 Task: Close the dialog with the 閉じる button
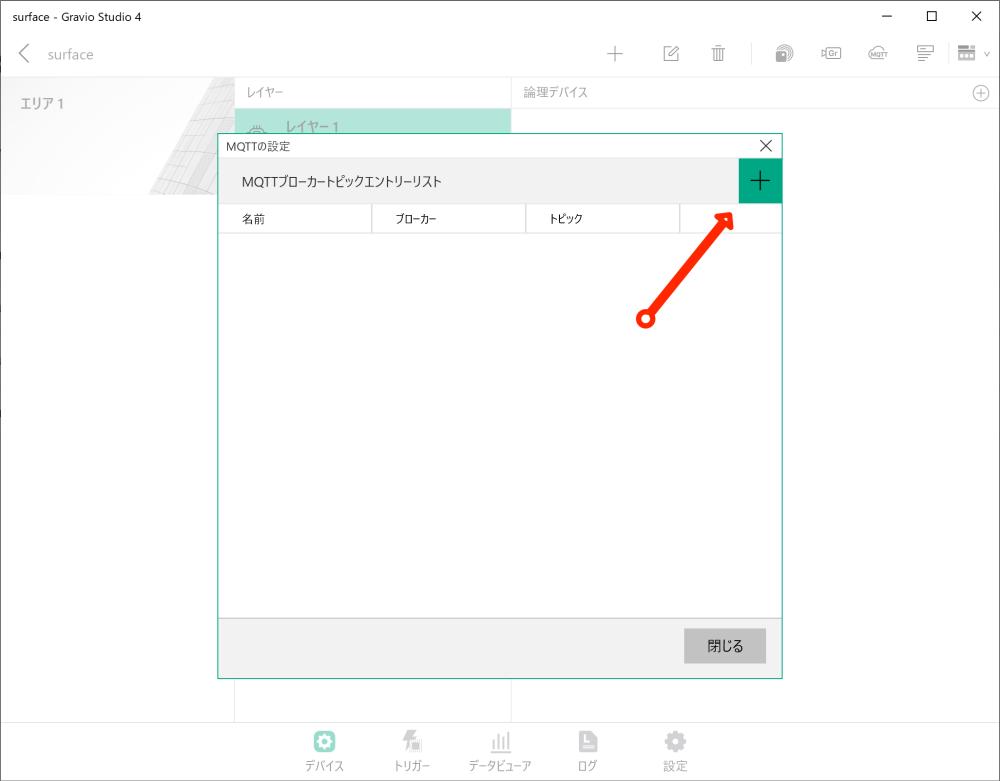click(724, 645)
